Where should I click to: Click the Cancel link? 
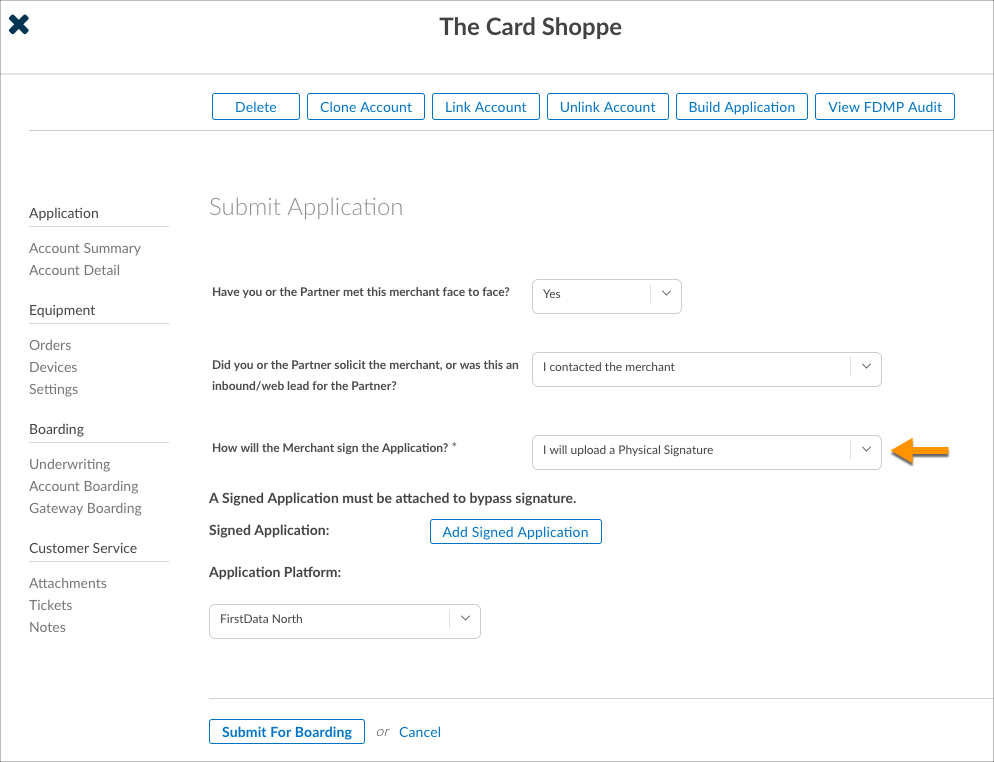click(420, 732)
